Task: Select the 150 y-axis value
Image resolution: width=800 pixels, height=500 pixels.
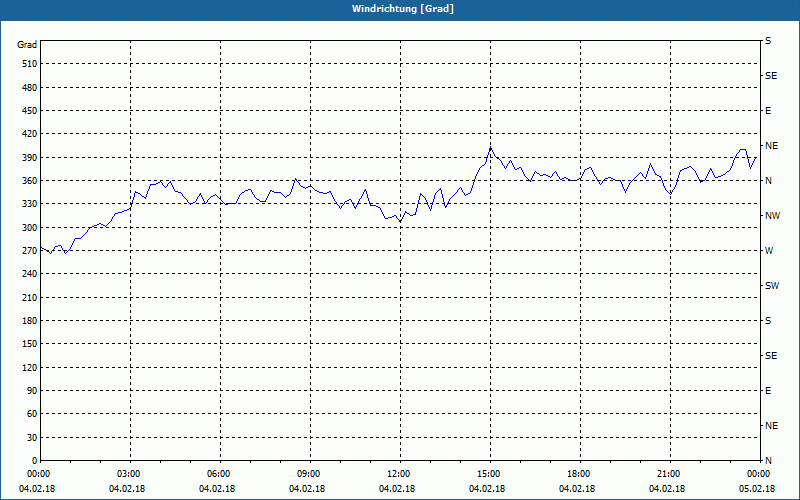Action: pyautogui.click(x=29, y=344)
